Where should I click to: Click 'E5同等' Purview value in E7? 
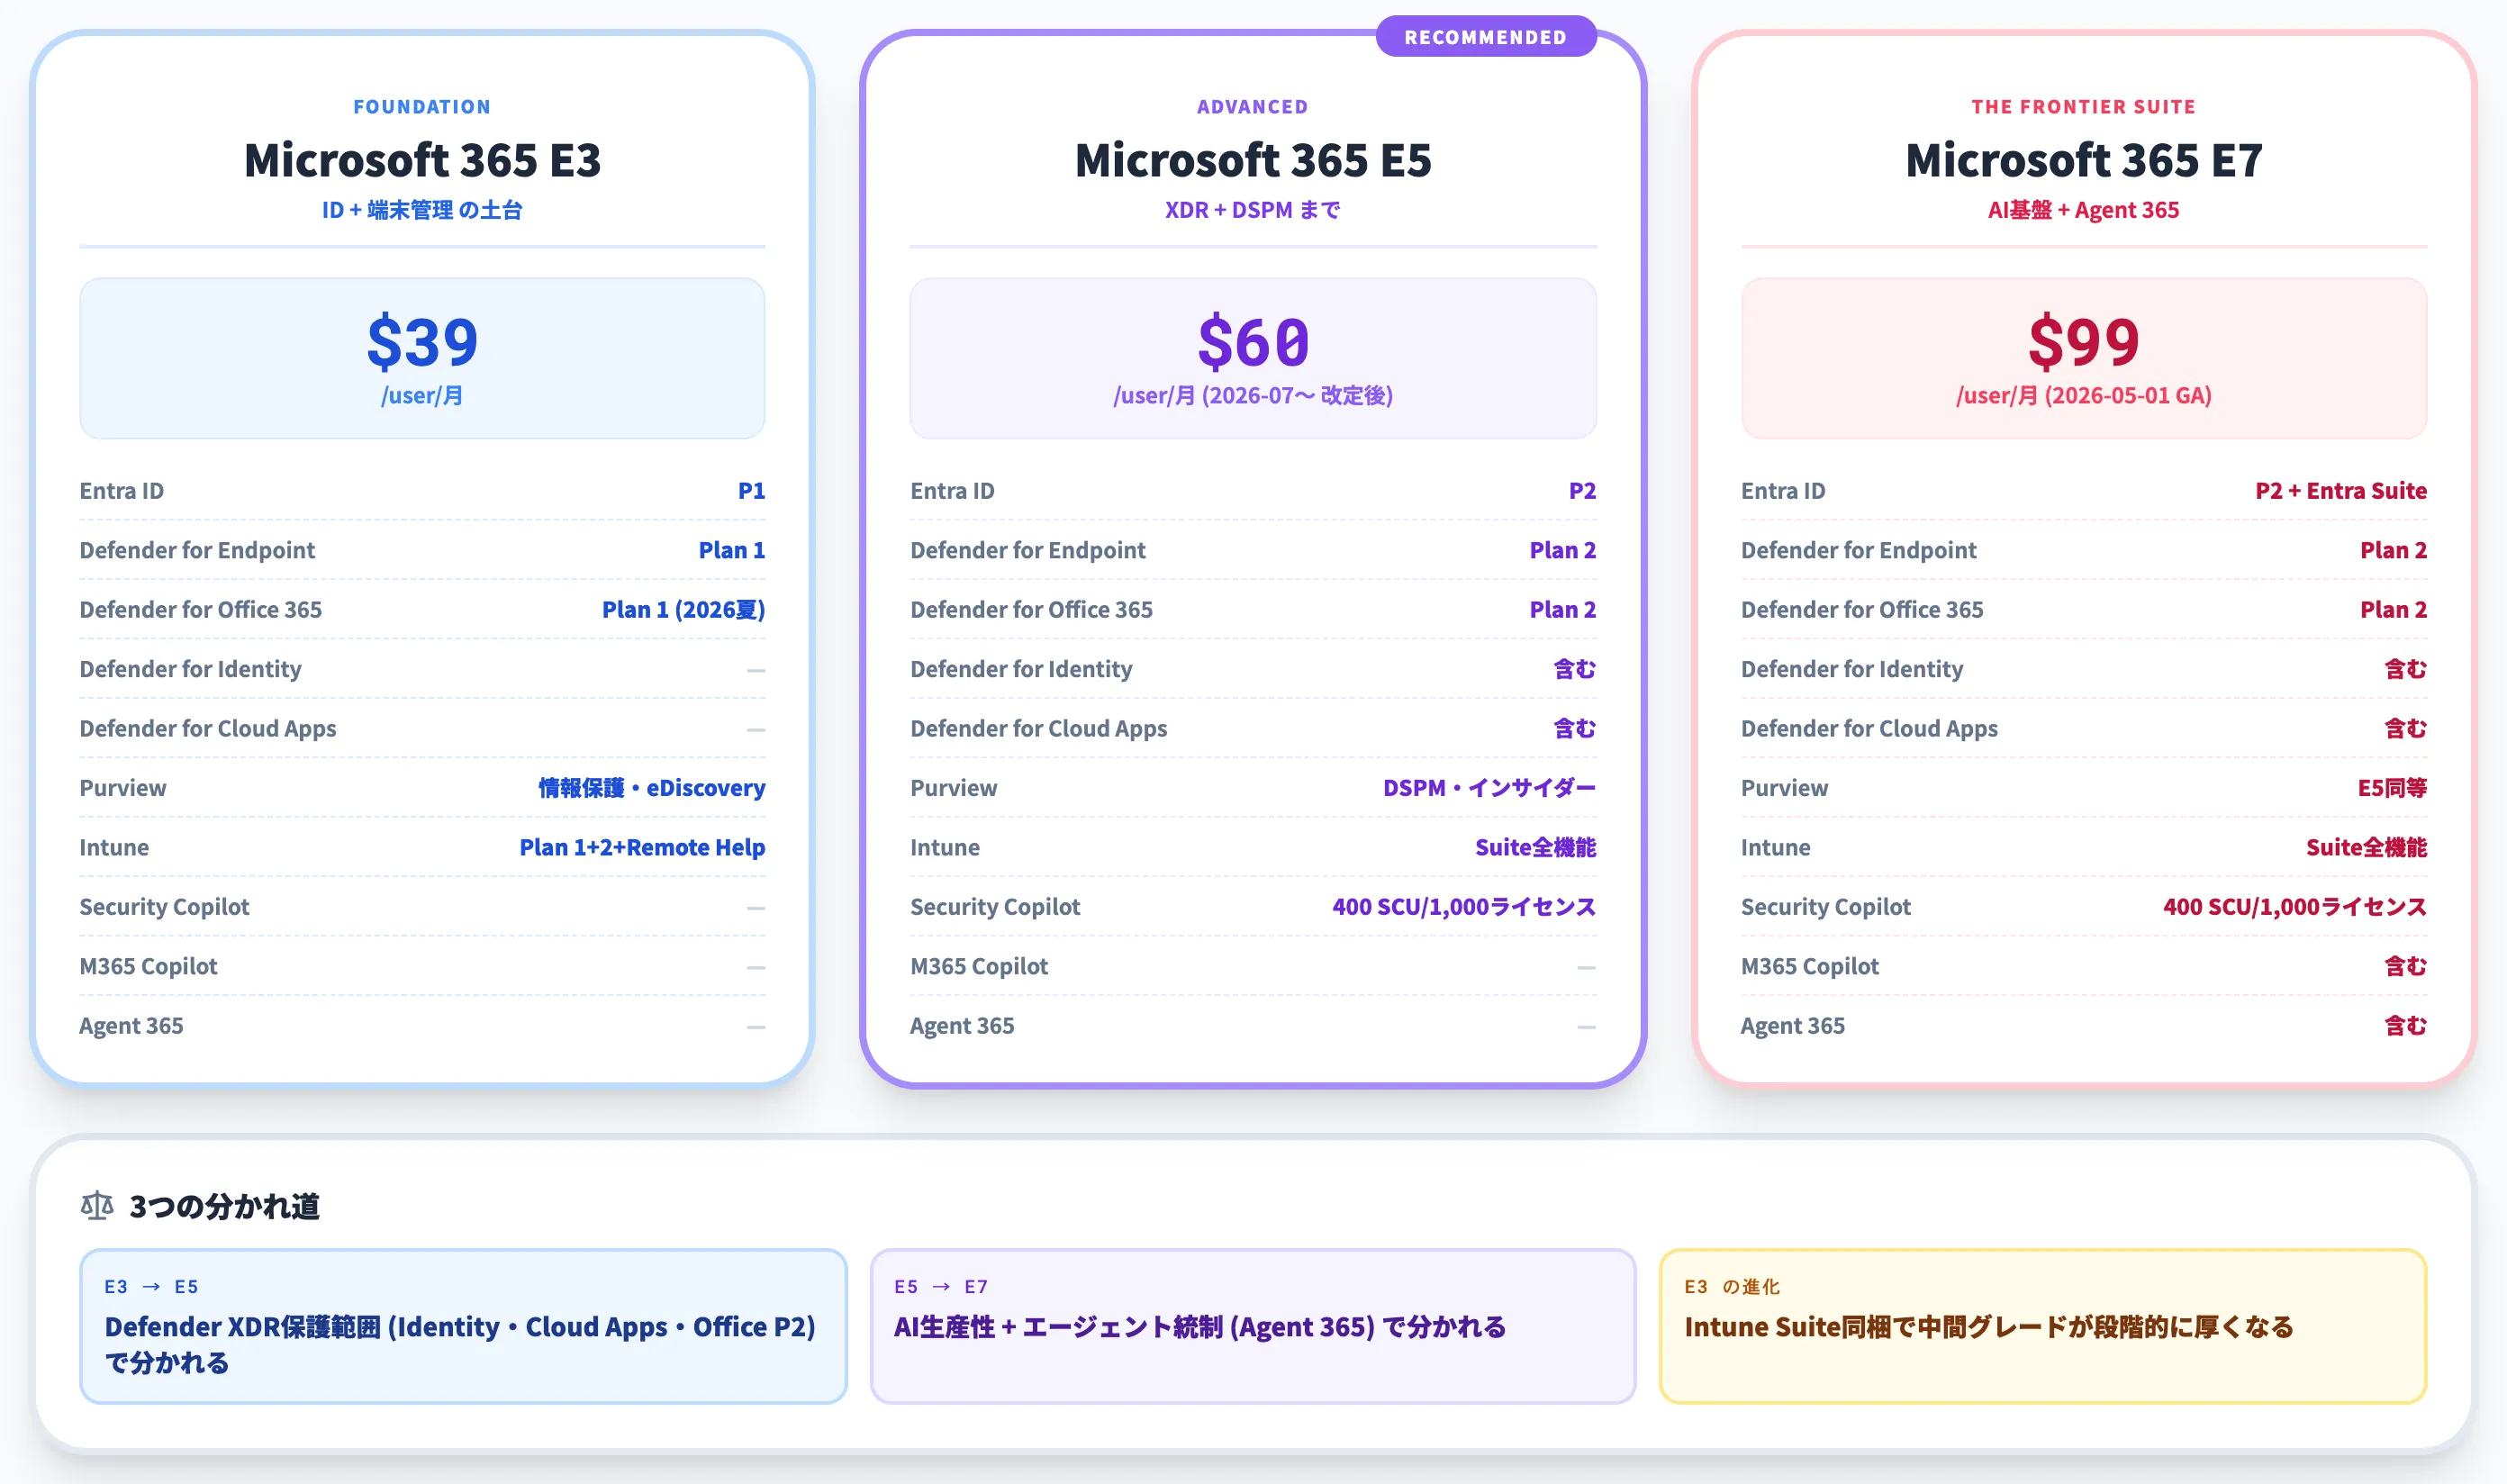point(2392,788)
